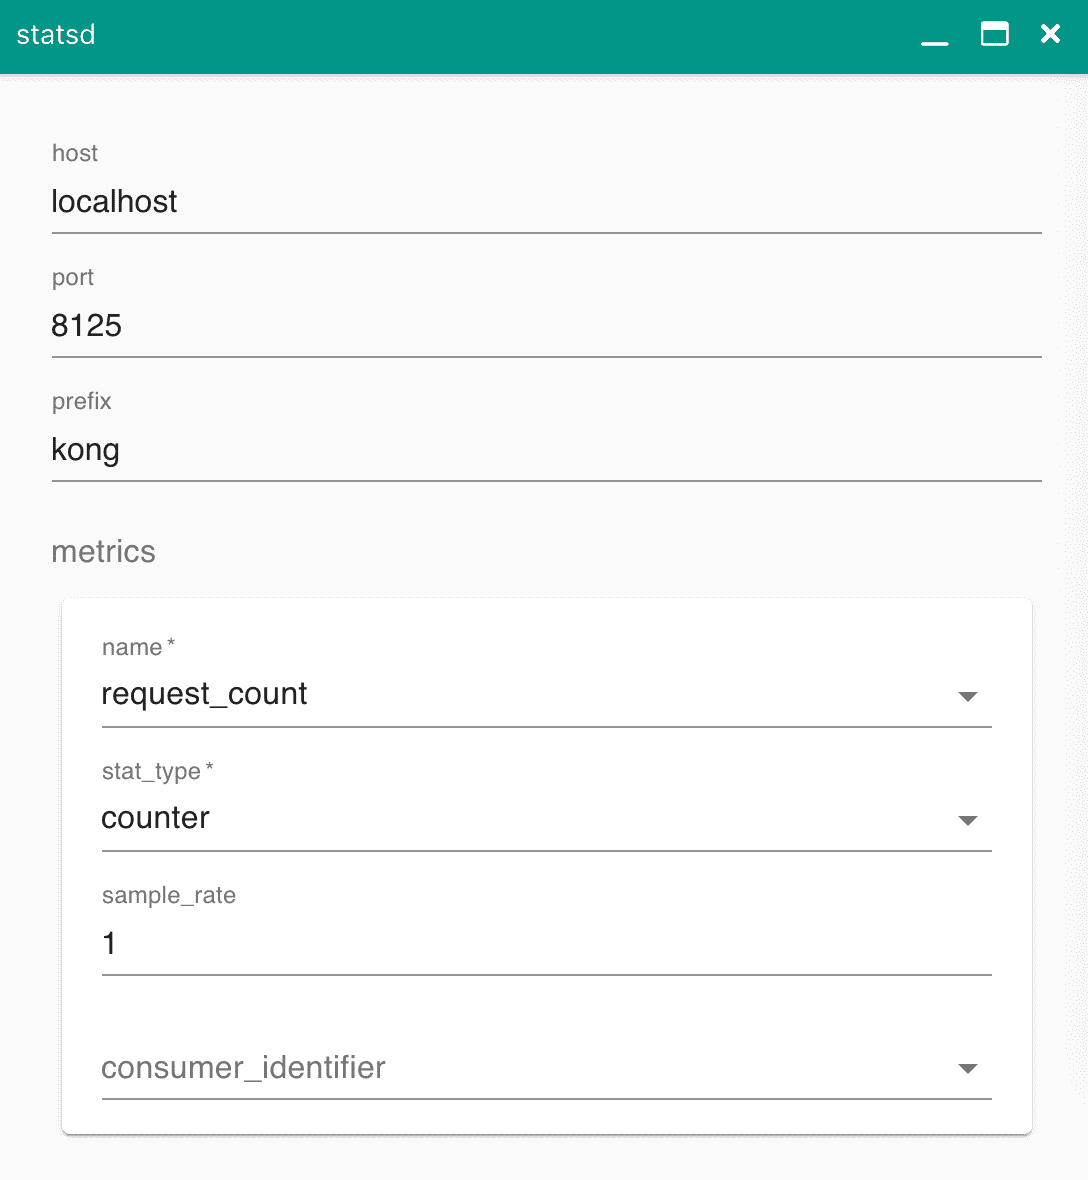This screenshot has width=1088, height=1180.
Task: Click the arrow icon beside consumer_identifier
Action: point(968,1069)
